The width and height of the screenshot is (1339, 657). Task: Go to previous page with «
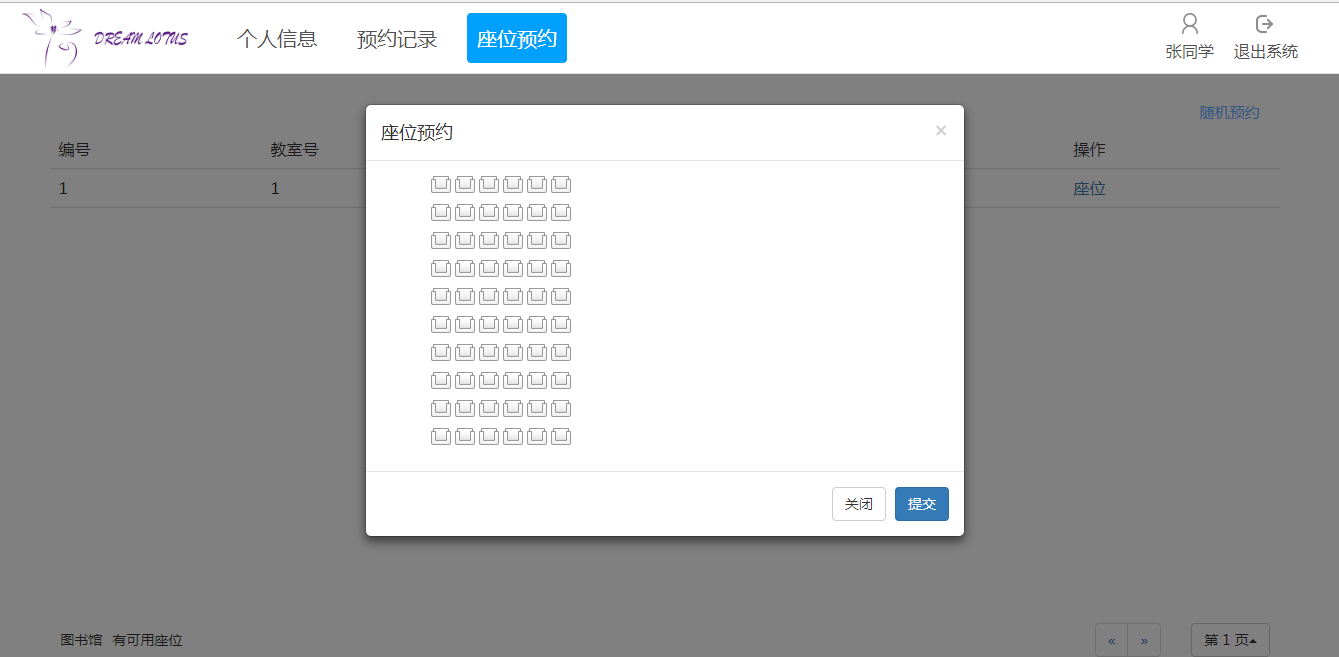[1112, 640]
